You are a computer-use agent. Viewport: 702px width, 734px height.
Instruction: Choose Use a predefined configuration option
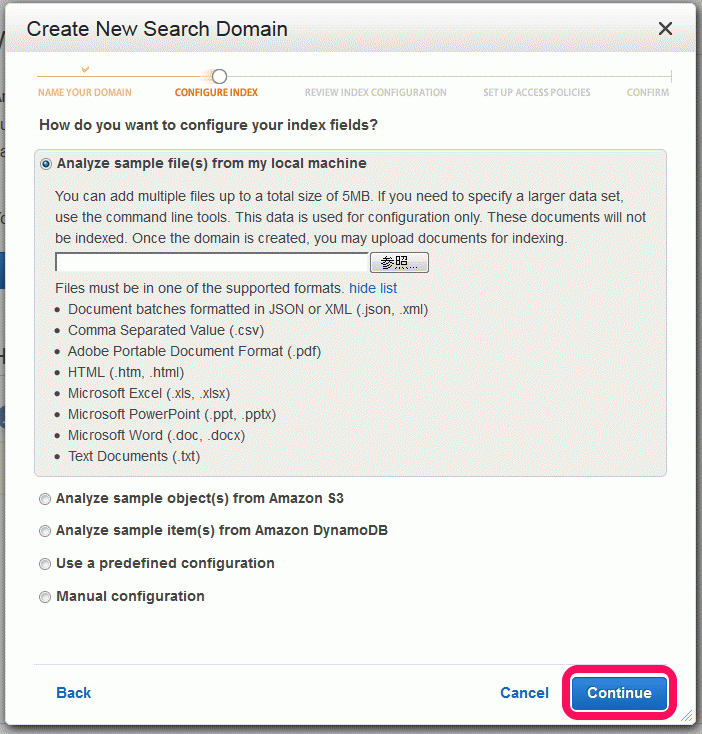pyautogui.click(x=45, y=564)
